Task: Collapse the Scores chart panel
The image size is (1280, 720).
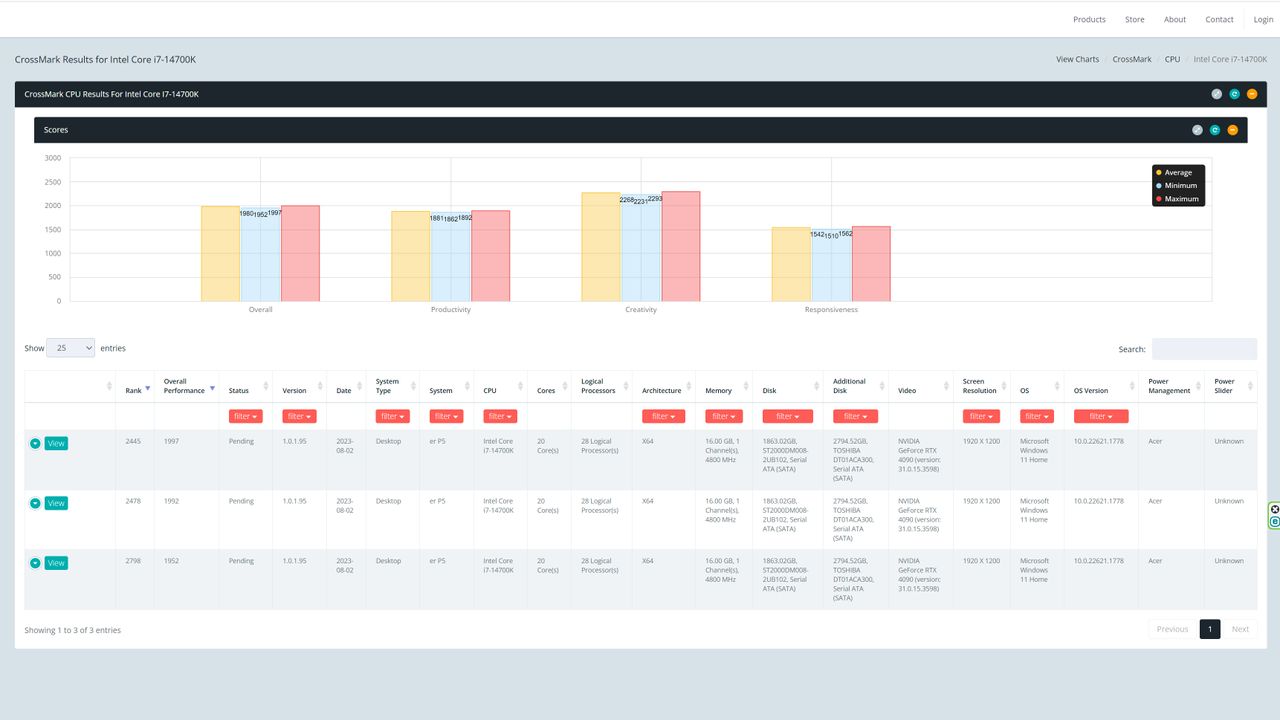Action: (1232, 130)
